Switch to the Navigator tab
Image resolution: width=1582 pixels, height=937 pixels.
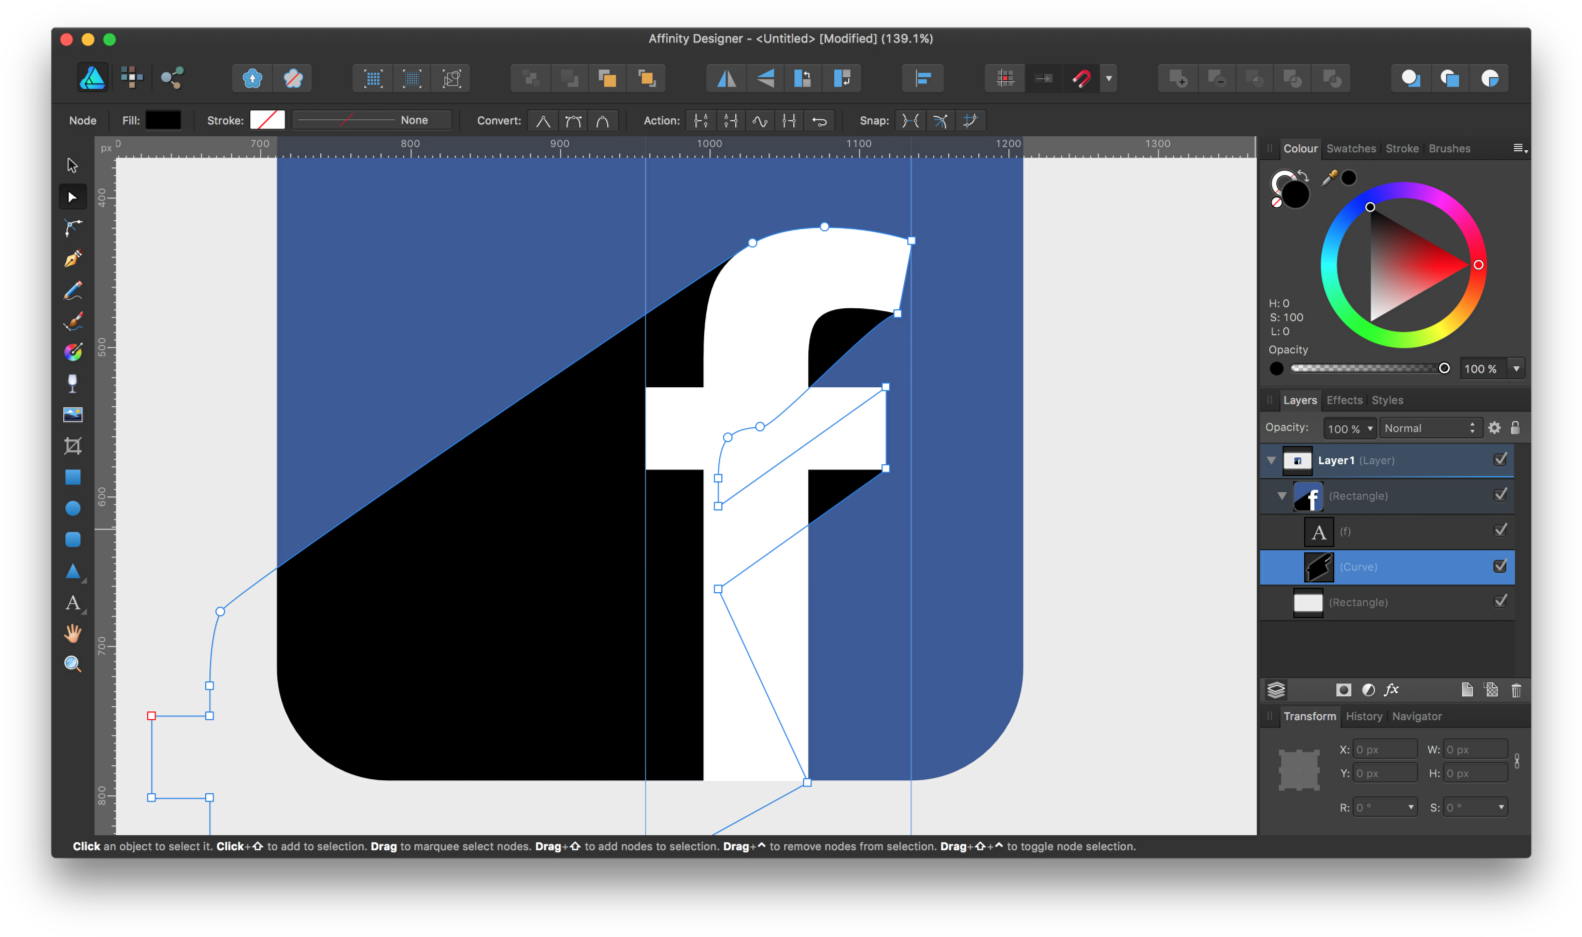click(1417, 716)
